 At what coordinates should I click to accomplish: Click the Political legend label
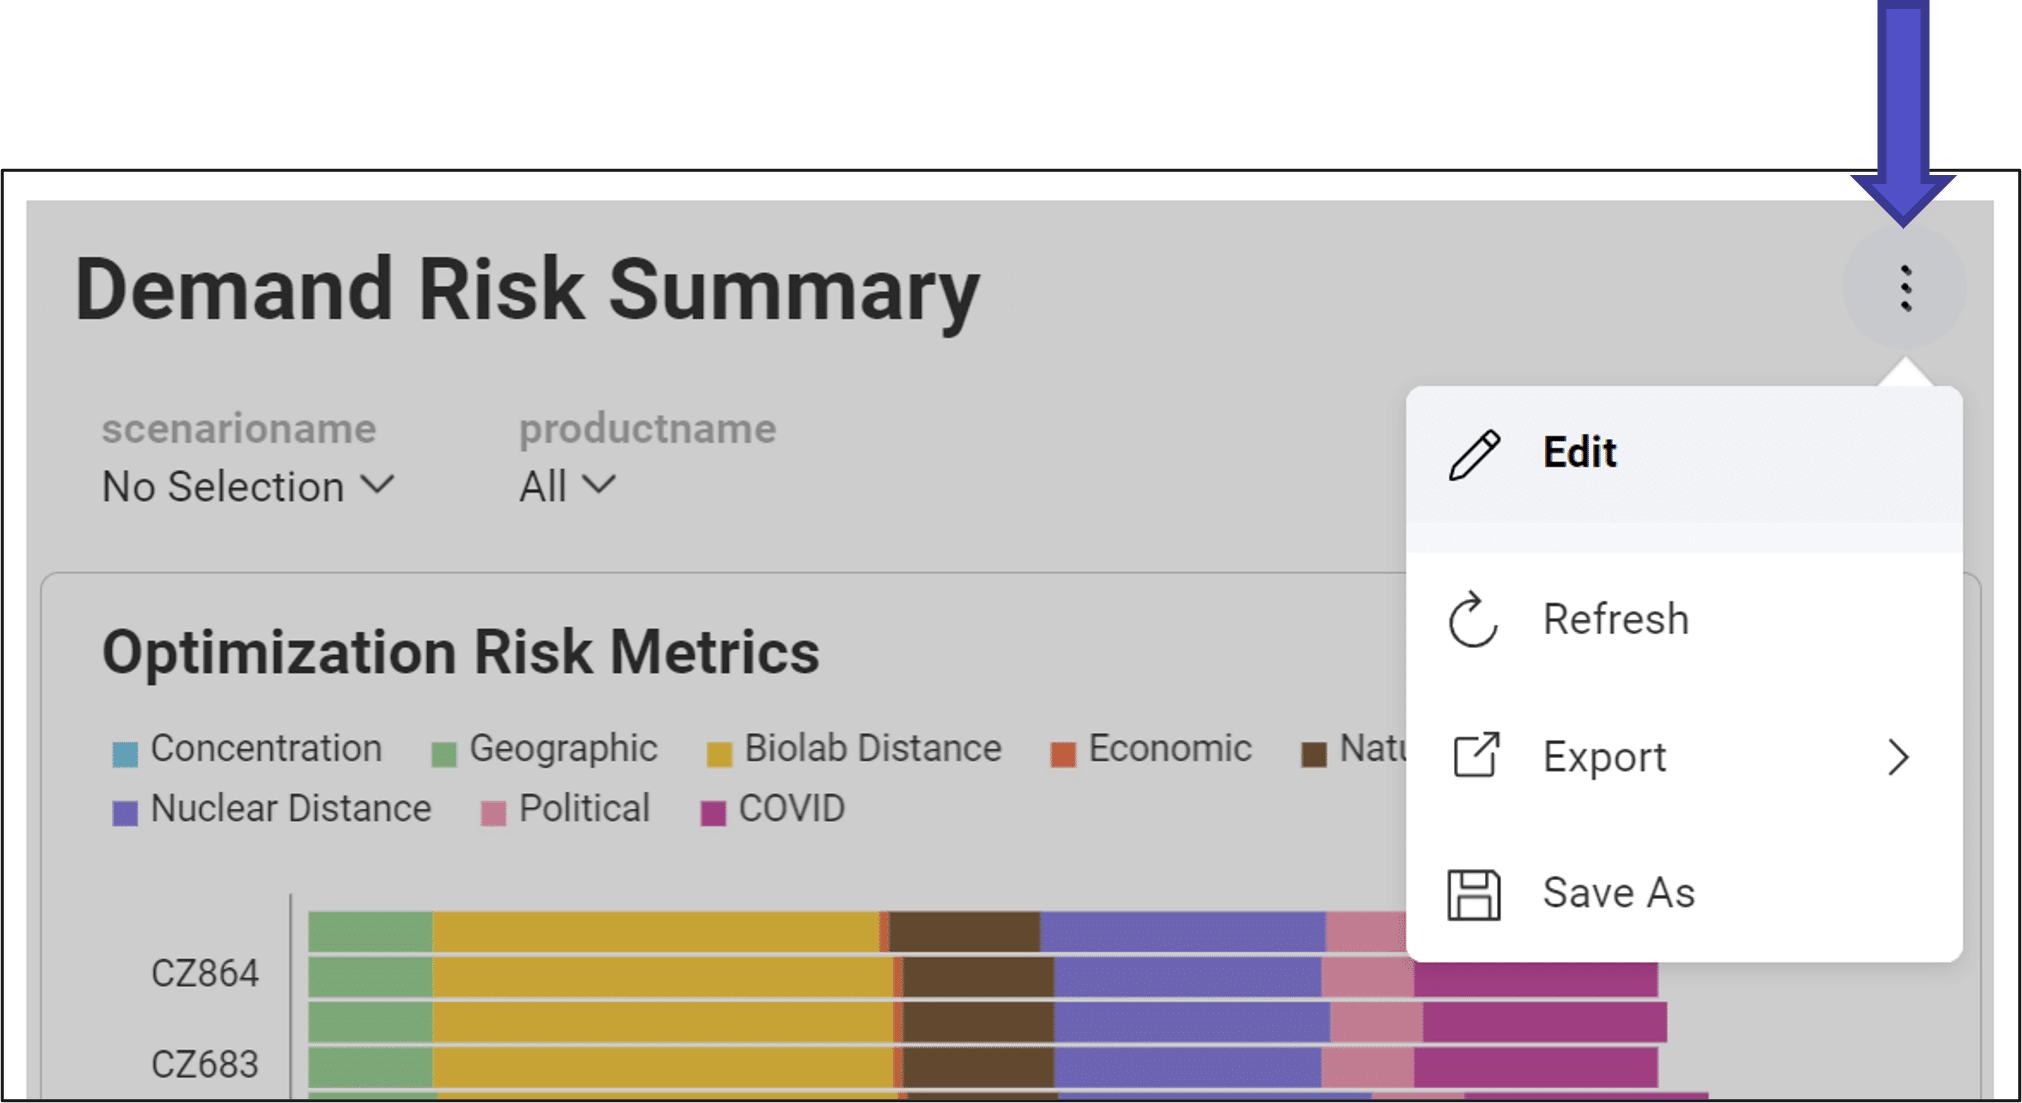pos(584,809)
